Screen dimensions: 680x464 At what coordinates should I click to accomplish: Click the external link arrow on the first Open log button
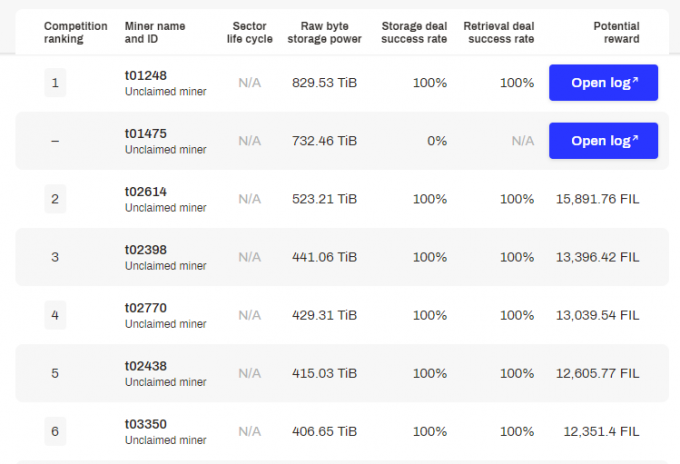click(635, 80)
